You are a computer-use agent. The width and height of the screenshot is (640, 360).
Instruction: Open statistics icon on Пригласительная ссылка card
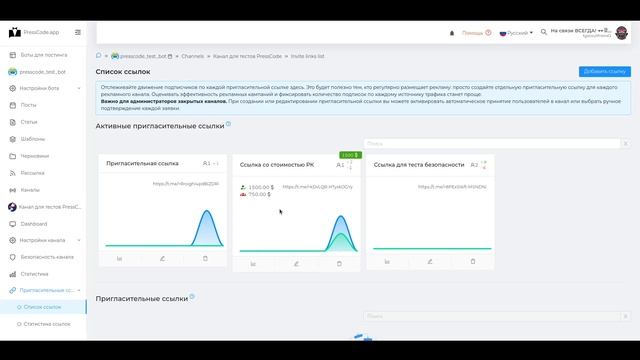(x=120, y=258)
